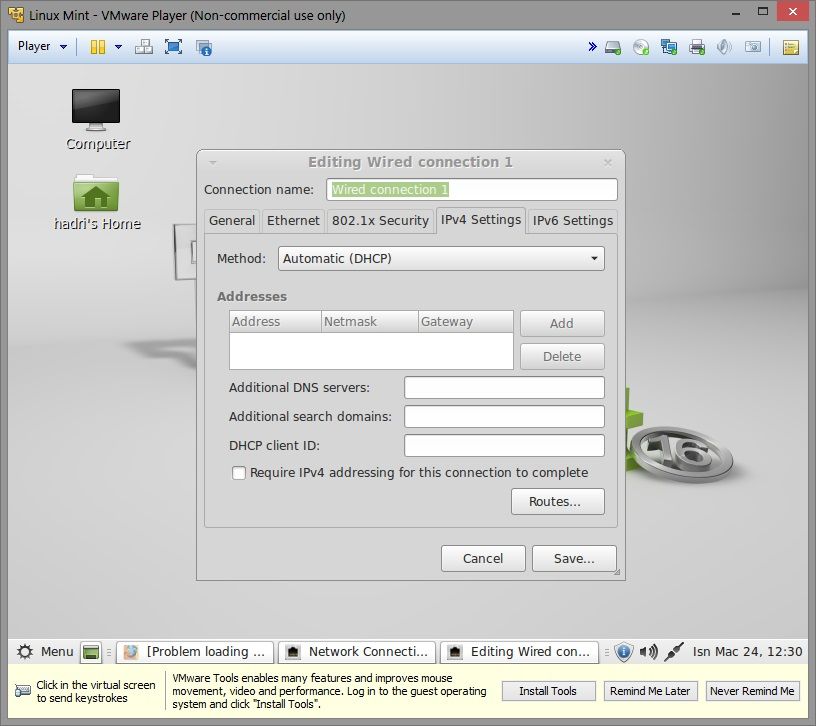Click the Netmask column header
This screenshot has height=726, width=816.
click(369, 322)
